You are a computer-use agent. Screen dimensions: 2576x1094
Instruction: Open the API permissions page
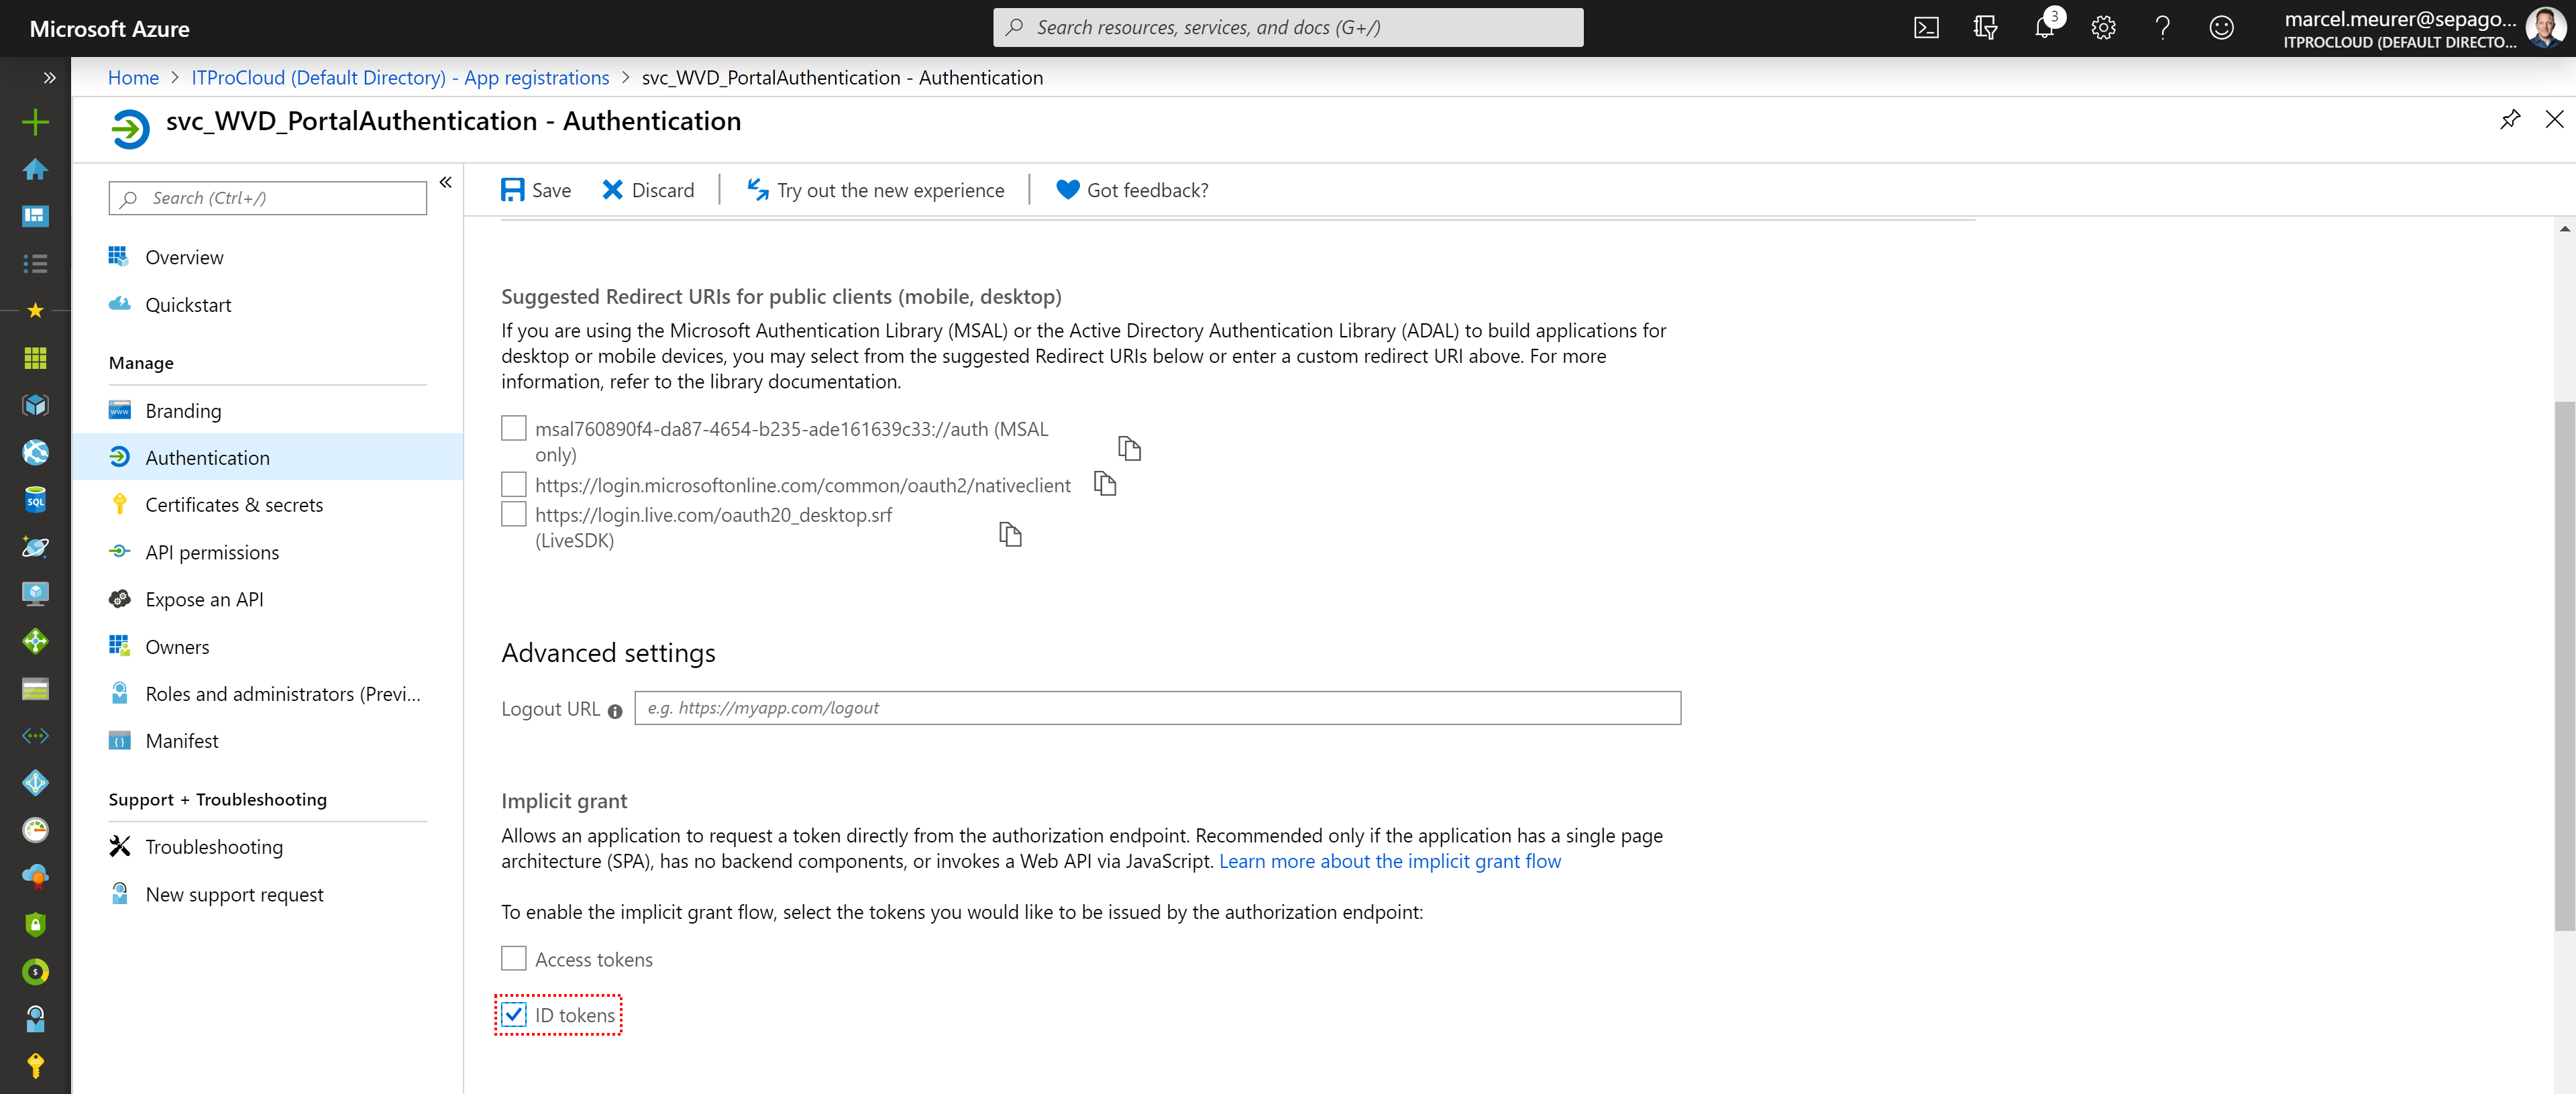coord(212,552)
